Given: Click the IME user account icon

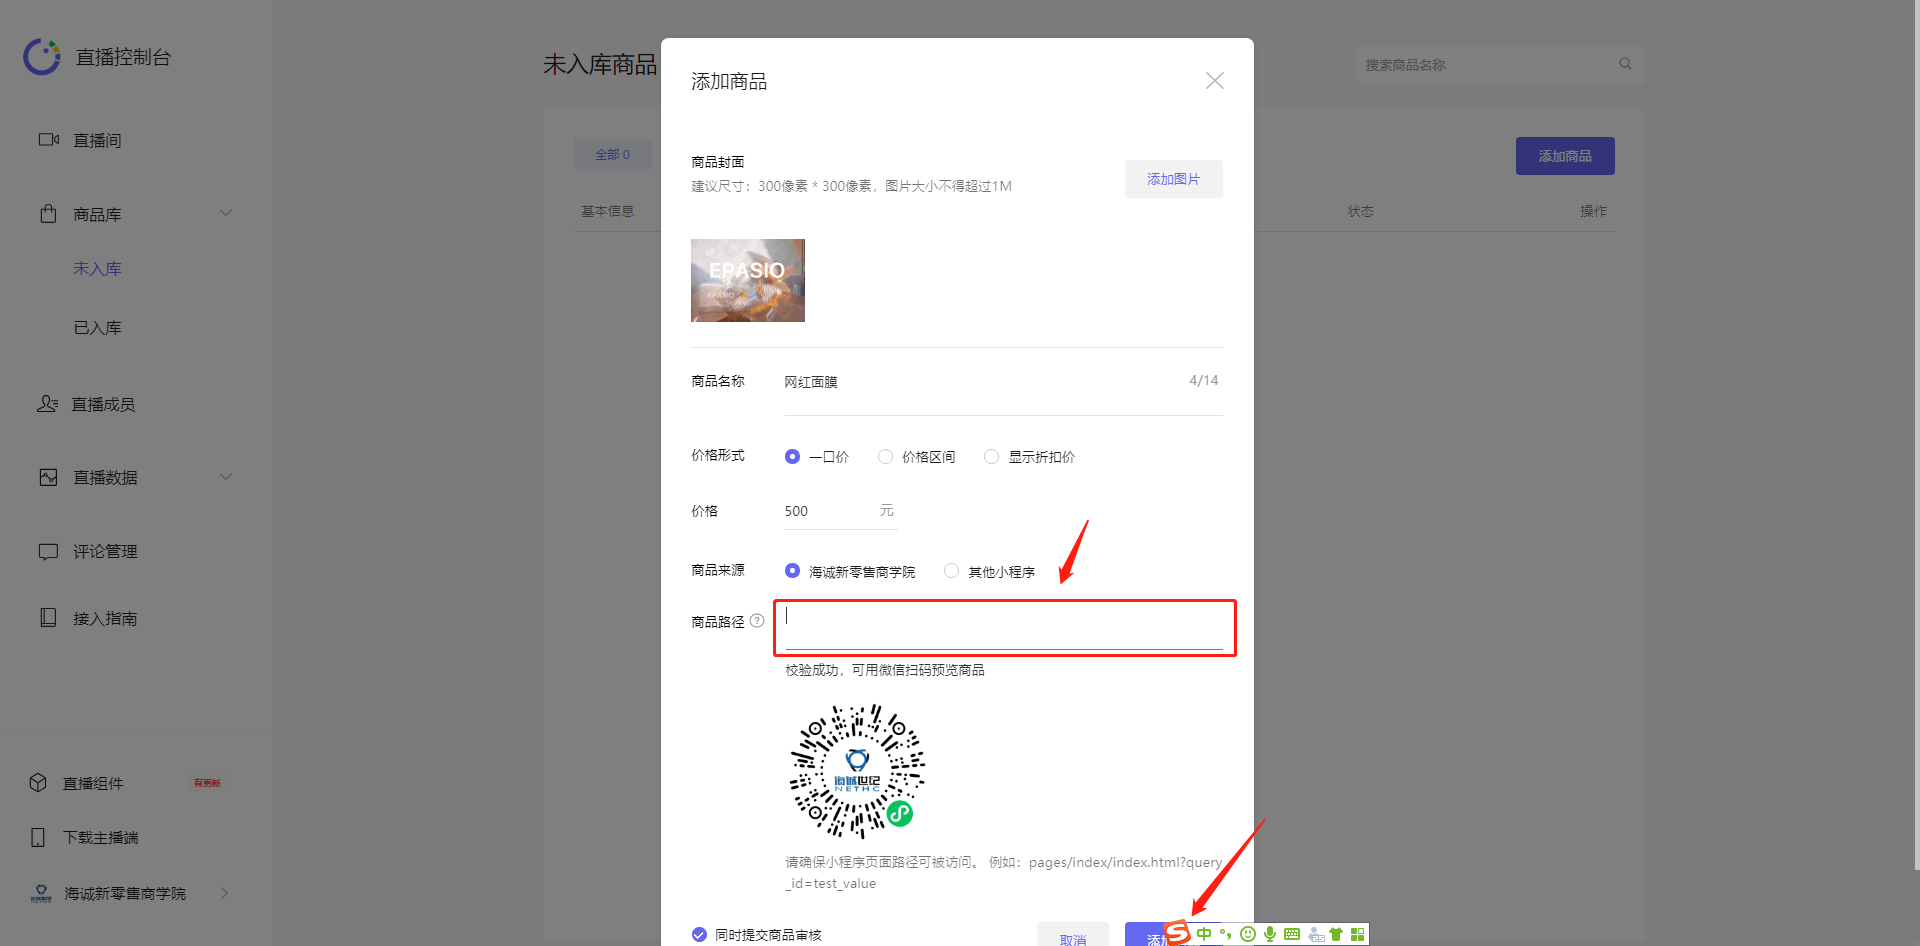Looking at the screenshot, I should pos(1316,934).
